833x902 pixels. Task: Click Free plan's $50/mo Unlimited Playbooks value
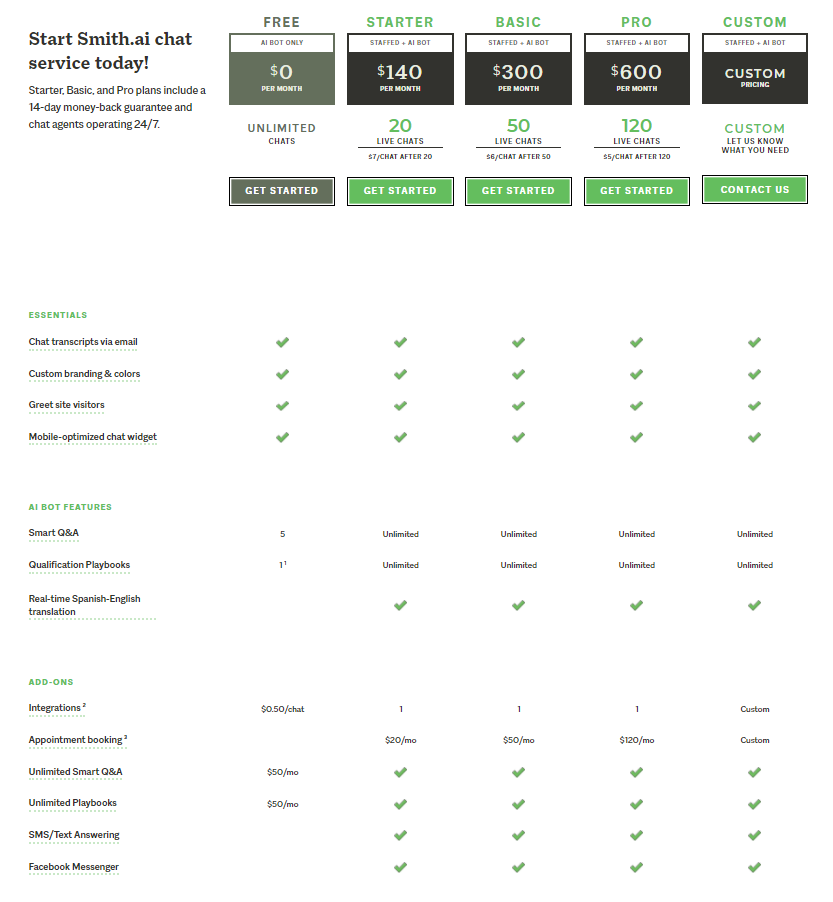[282, 804]
